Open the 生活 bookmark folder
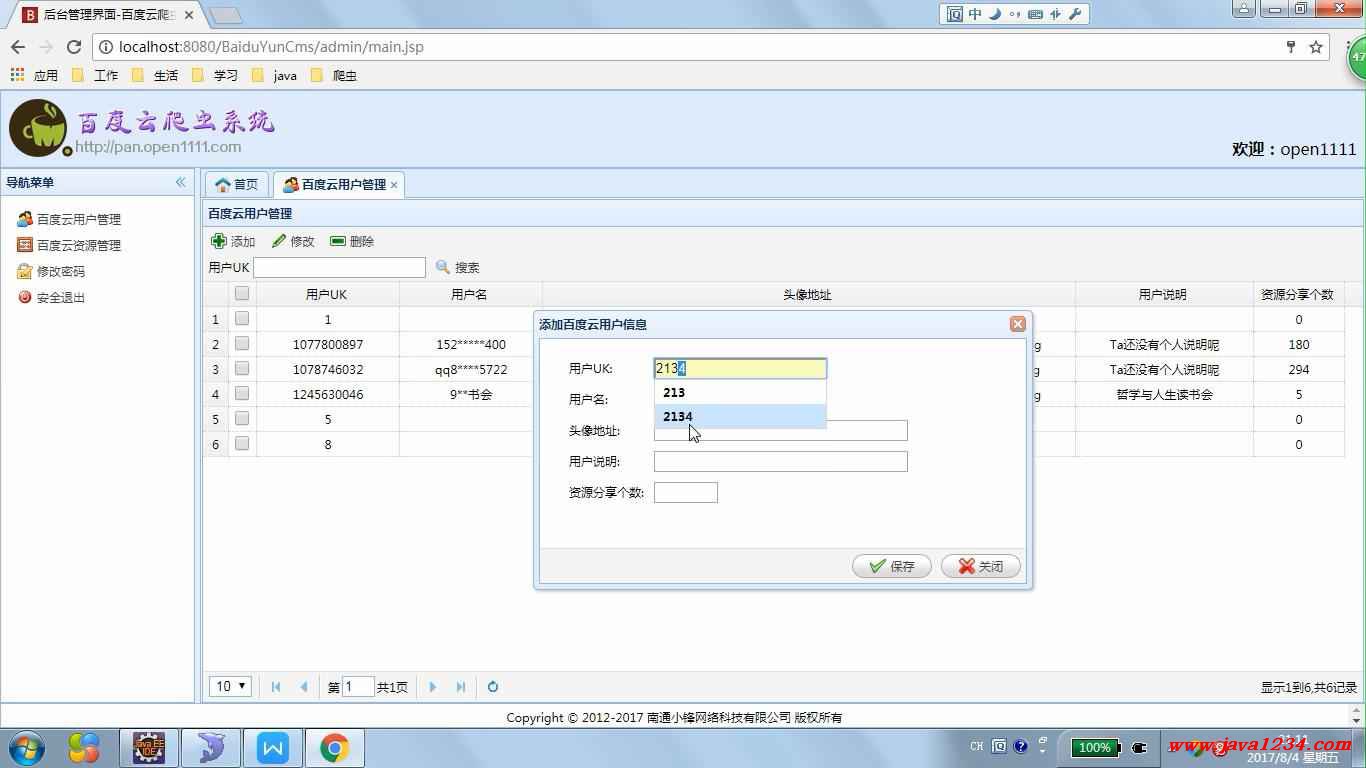Screen dimensions: 1366x768 pos(155,75)
